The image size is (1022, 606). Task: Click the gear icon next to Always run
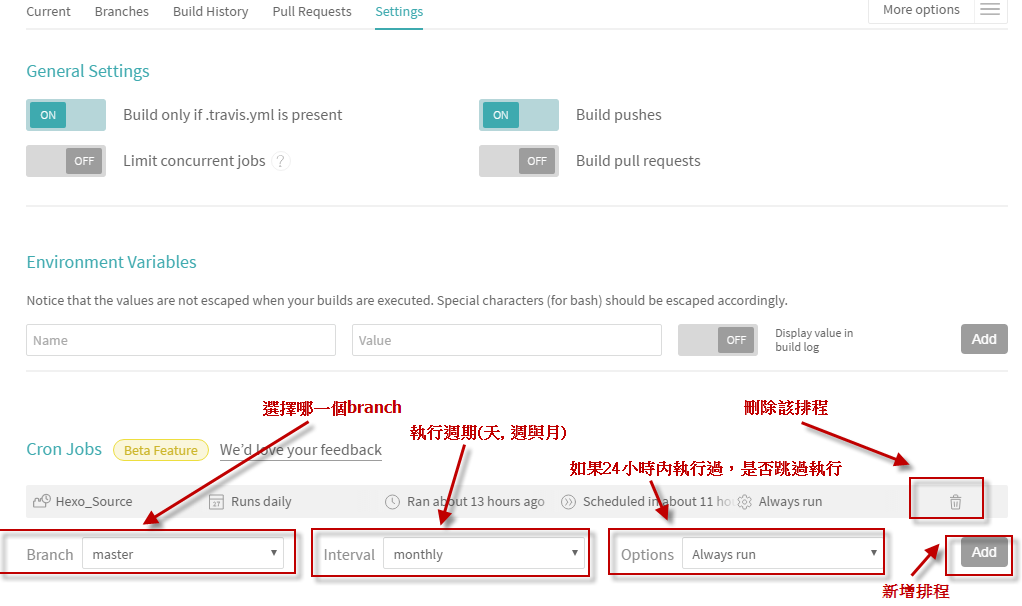pyautogui.click(x=744, y=501)
